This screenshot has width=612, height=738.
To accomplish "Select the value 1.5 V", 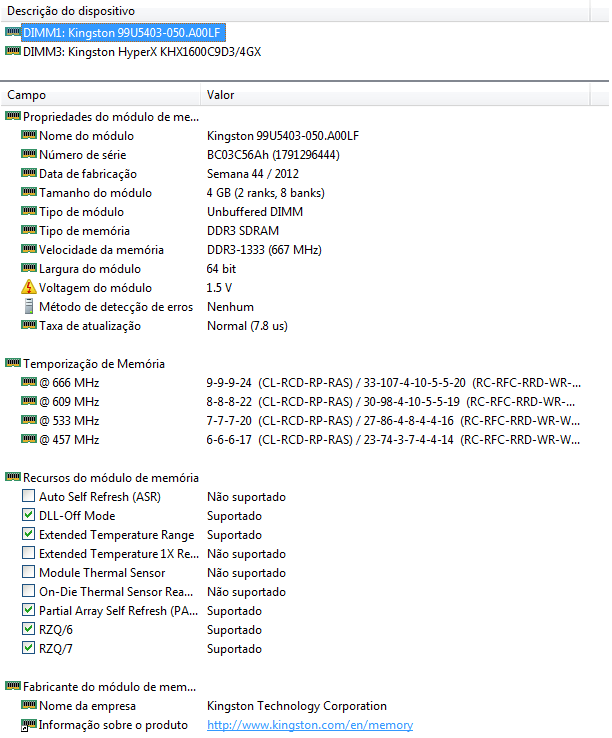I will pyautogui.click(x=219, y=288).
